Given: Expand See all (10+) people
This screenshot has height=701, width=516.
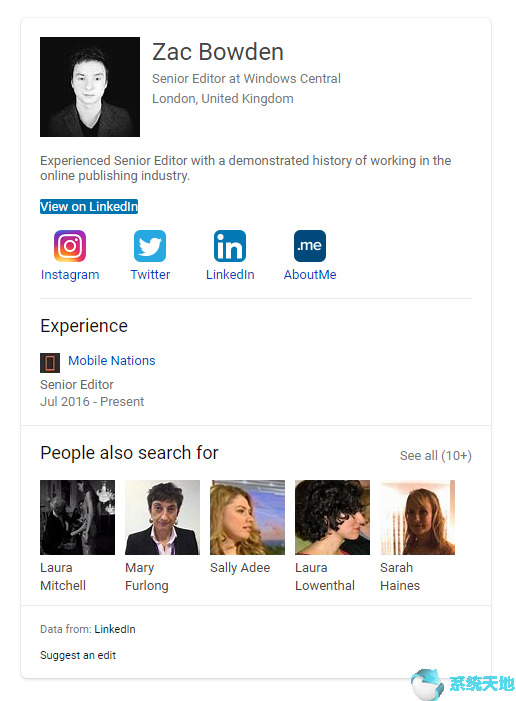Looking at the screenshot, I should pos(436,456).
